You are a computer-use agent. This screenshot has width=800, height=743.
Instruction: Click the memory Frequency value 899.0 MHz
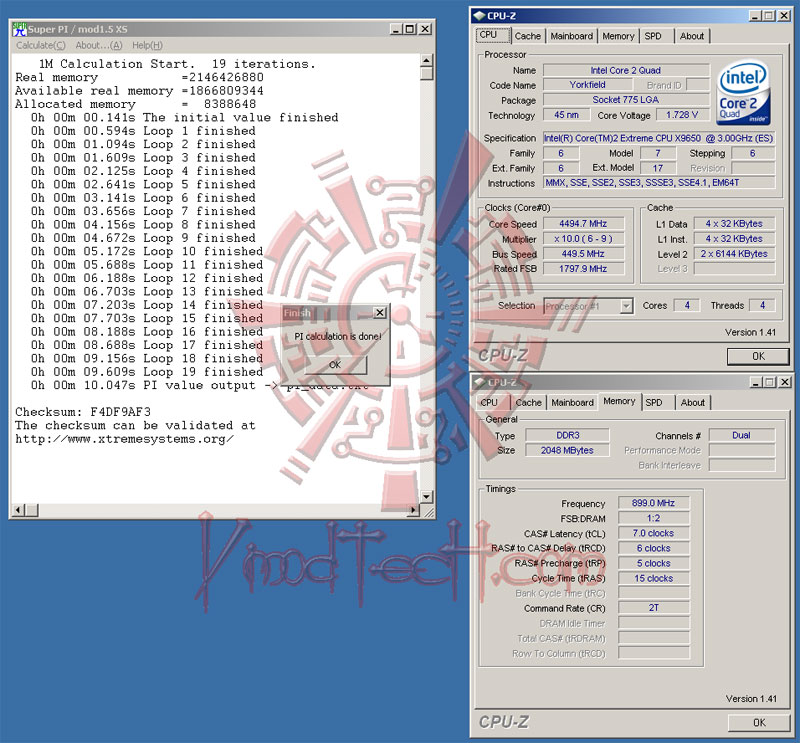click(654, 503)
